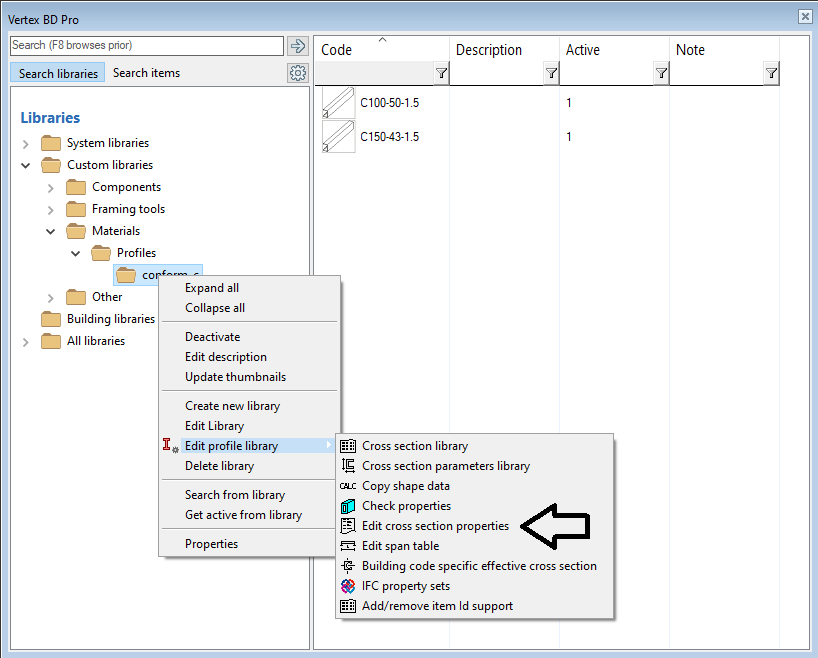Click the Active column filter icon
The width and height of the screenshot is (818, 658).
(661, 74)
